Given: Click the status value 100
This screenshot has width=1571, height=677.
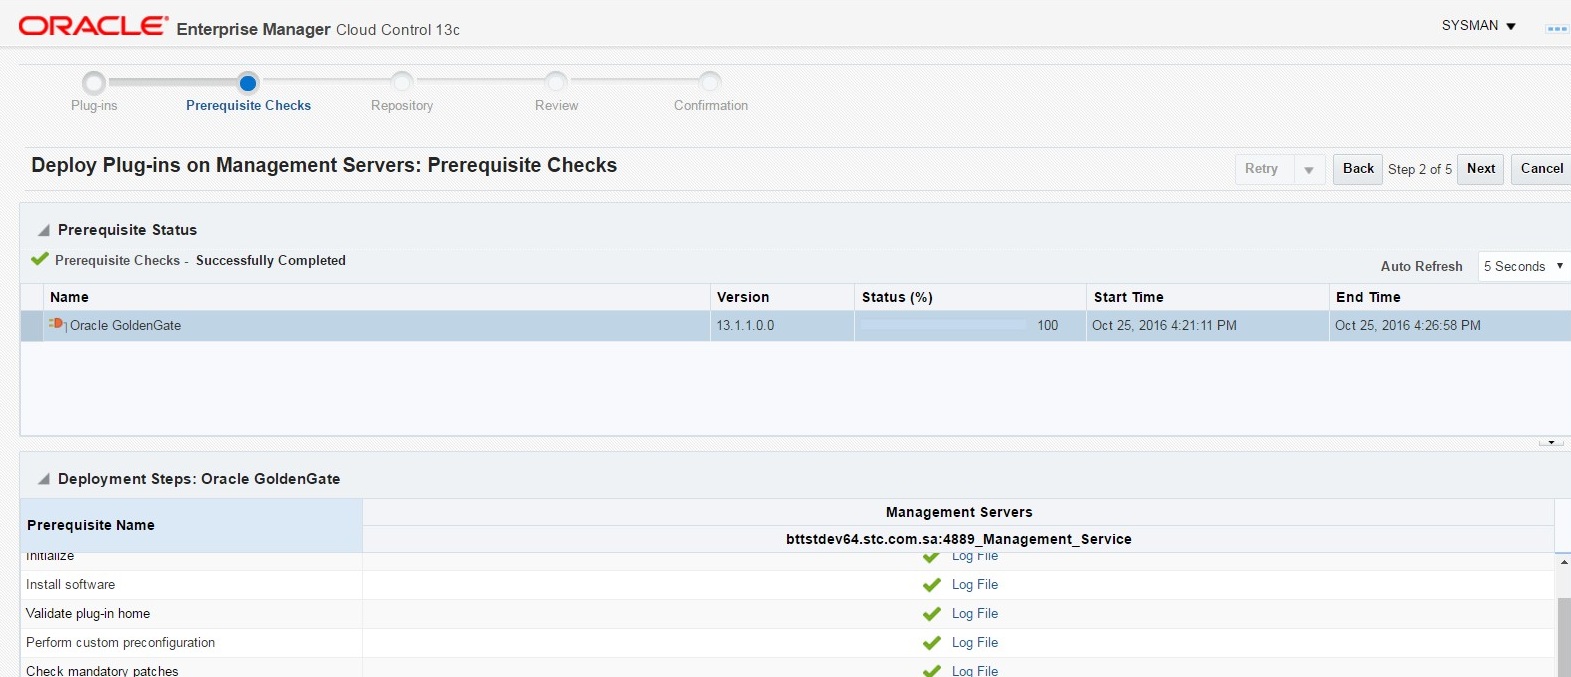Looking at the screenshot, I should [1047, 326].
